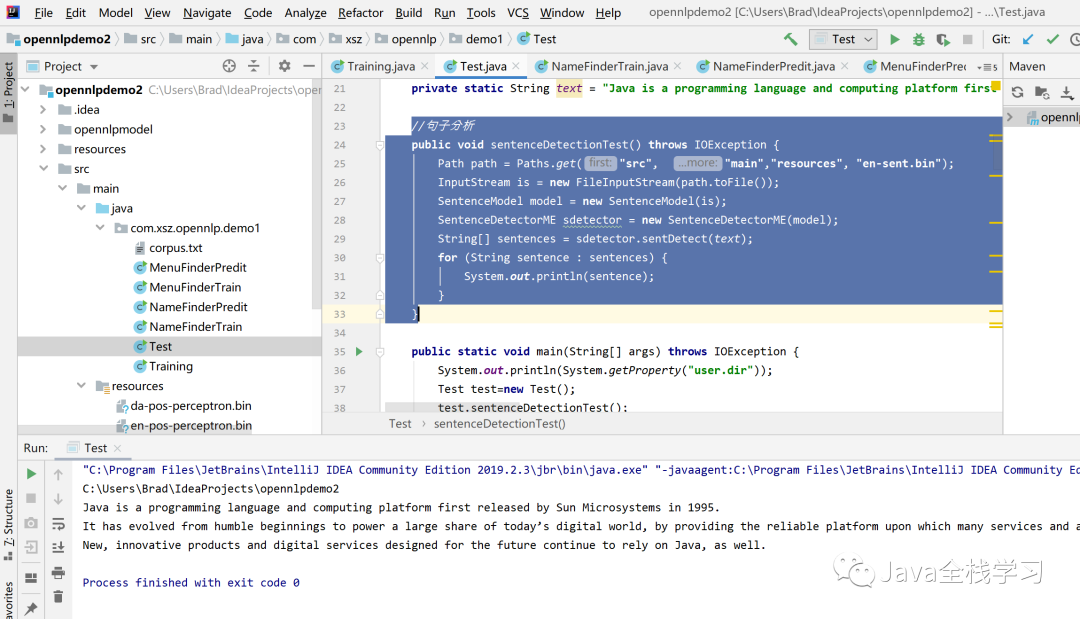Click the Locate file target icon in Project panel
Viewport: 1080px width, 619px height.
coord(229,66)
